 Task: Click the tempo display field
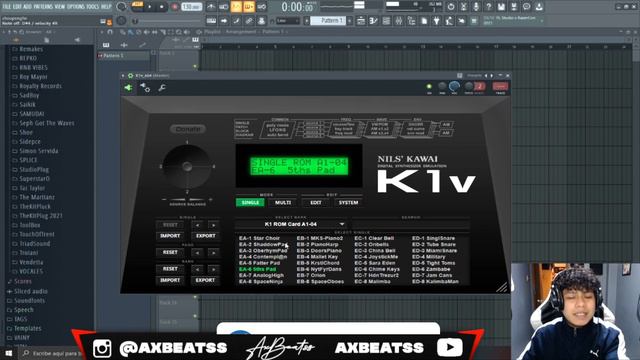tap(192, 7)
